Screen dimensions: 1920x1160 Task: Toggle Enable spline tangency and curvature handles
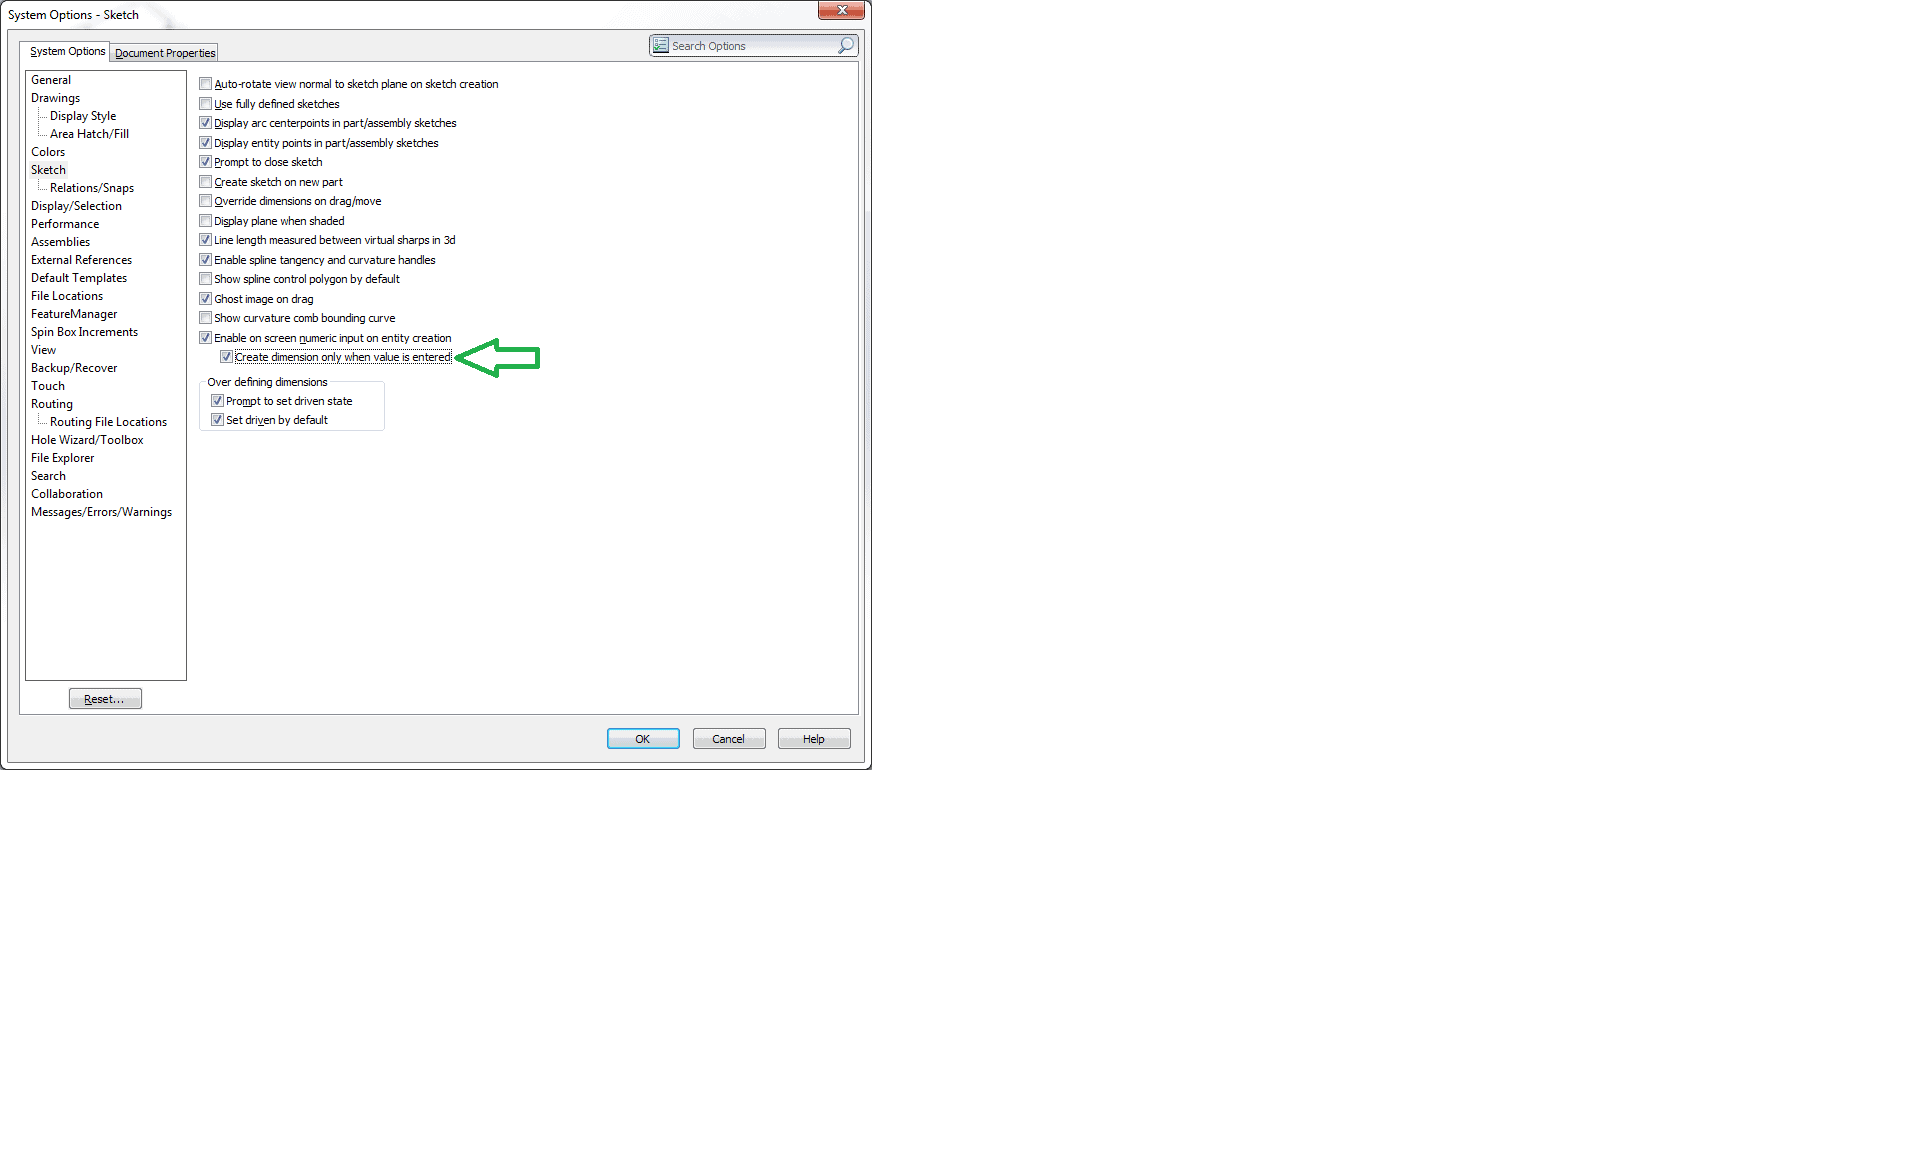[205, 260]
